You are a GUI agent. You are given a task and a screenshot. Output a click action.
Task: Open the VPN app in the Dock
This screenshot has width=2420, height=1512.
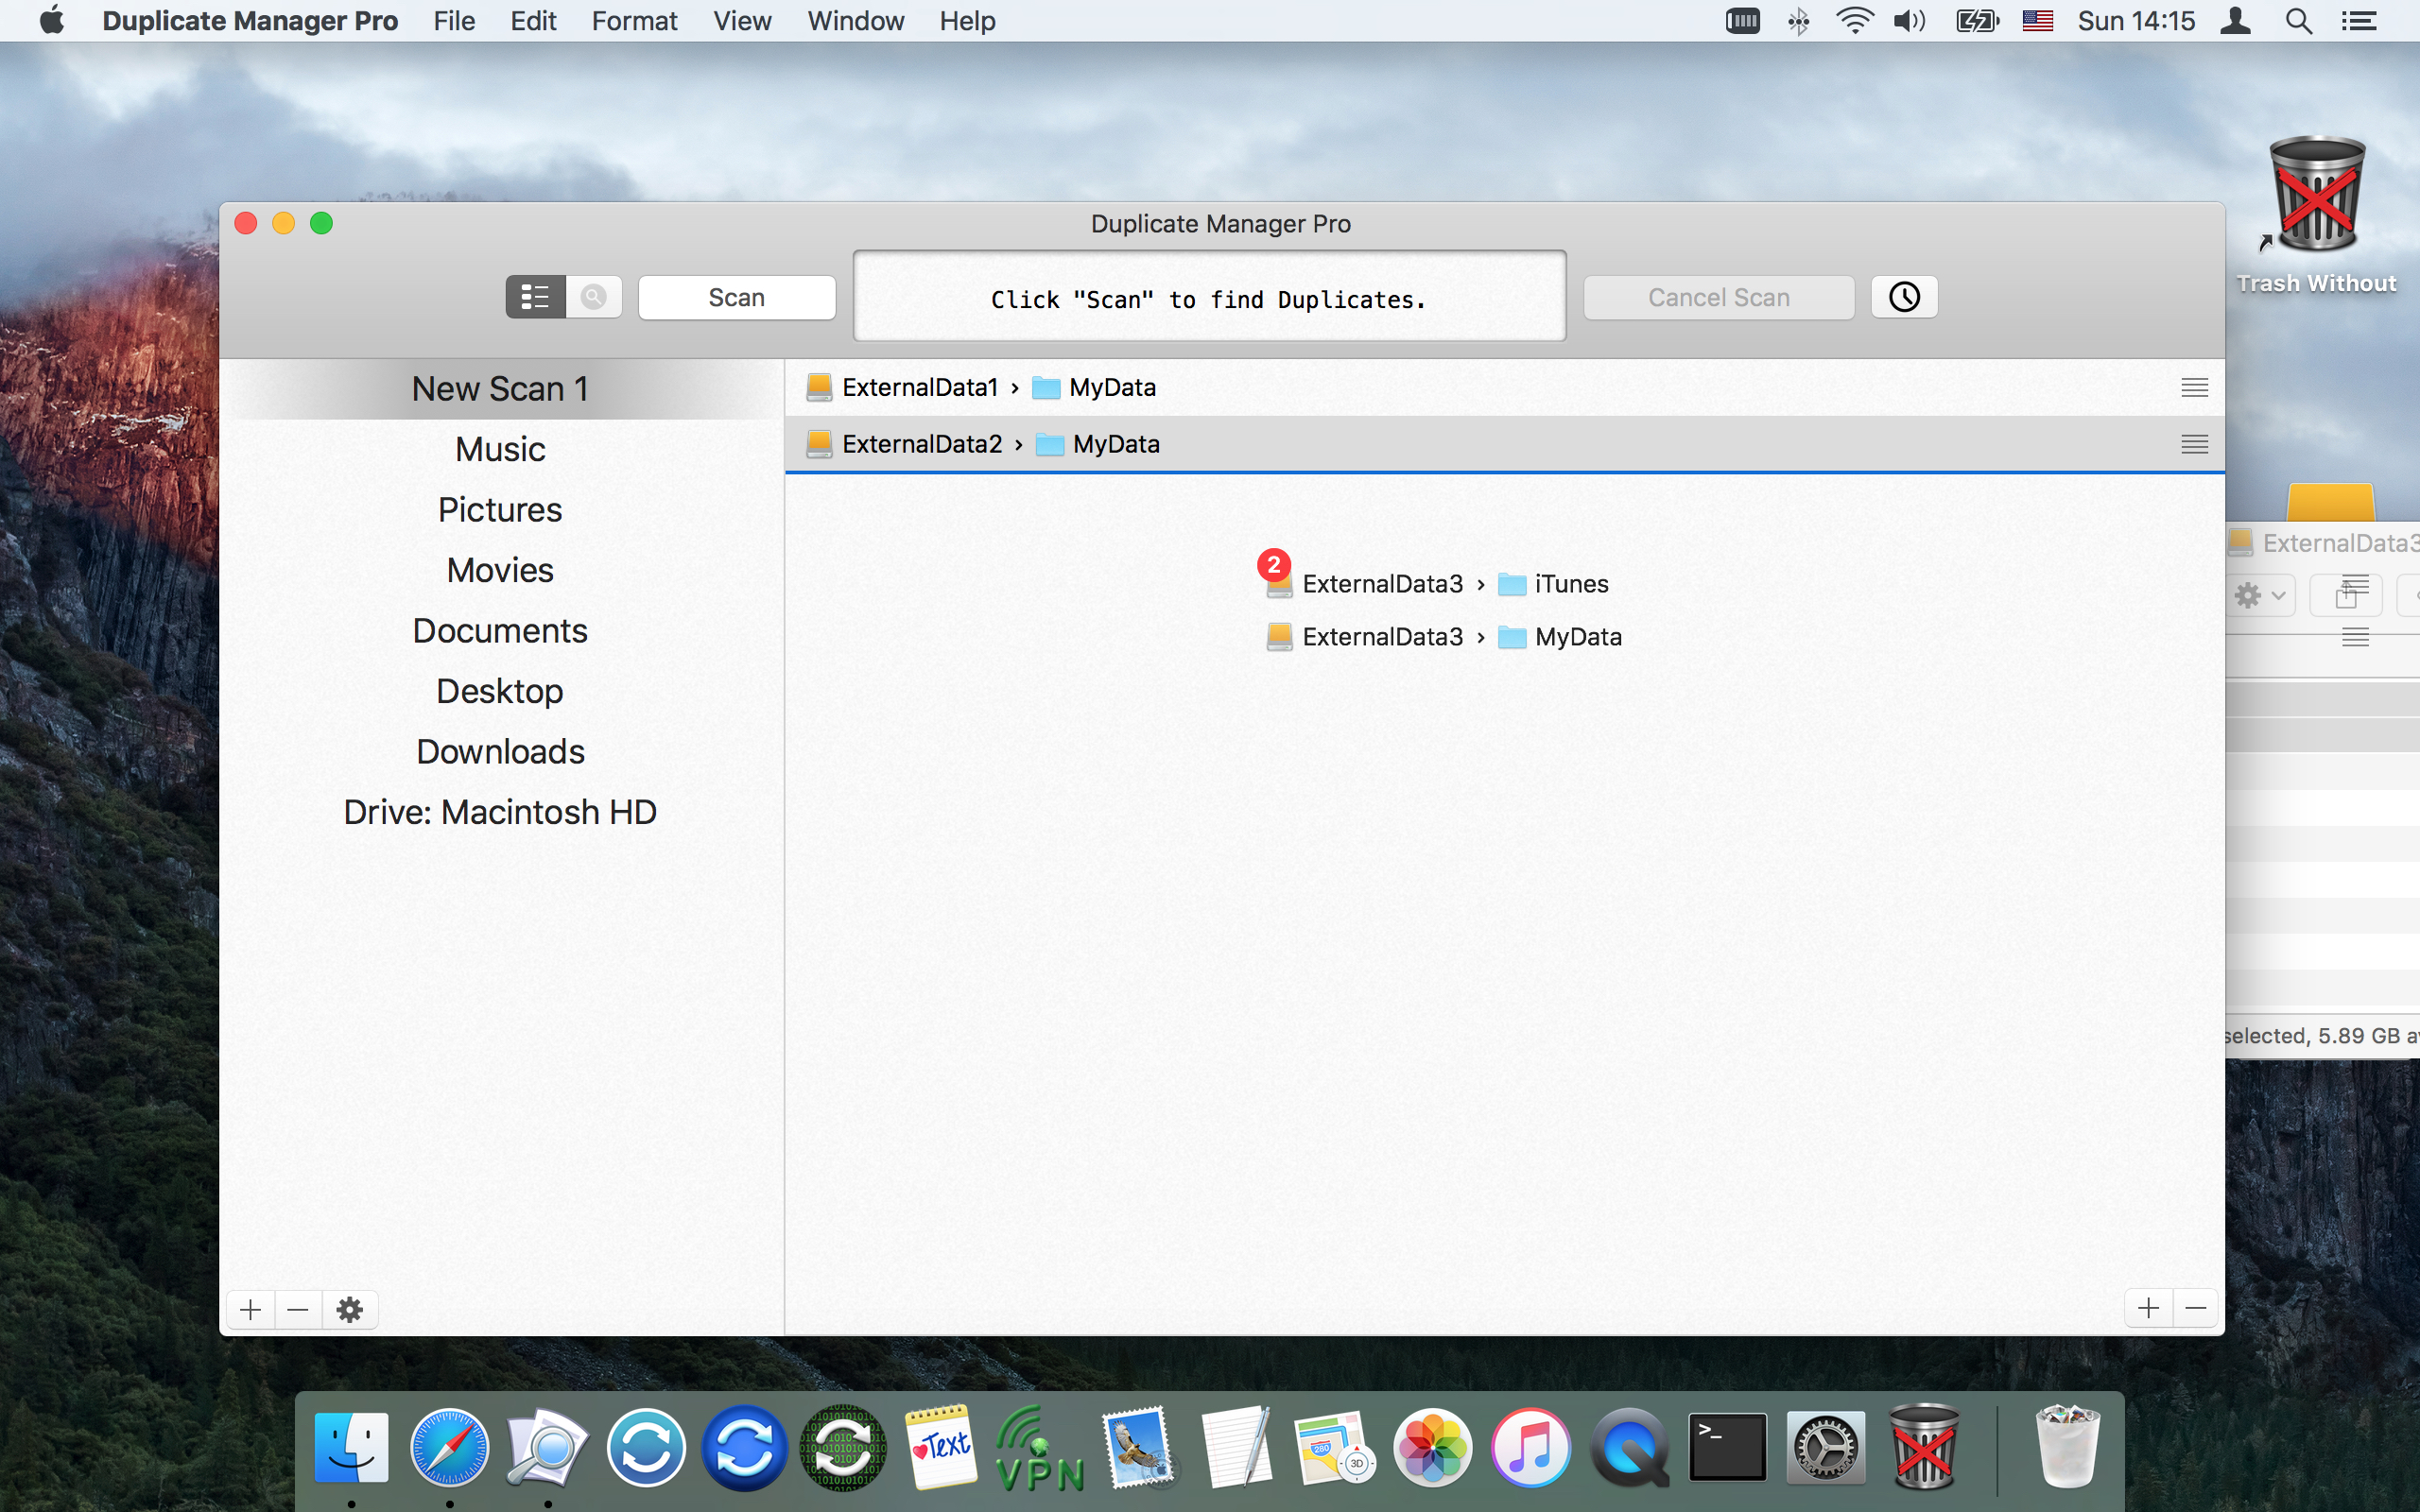point(1039,1447)
